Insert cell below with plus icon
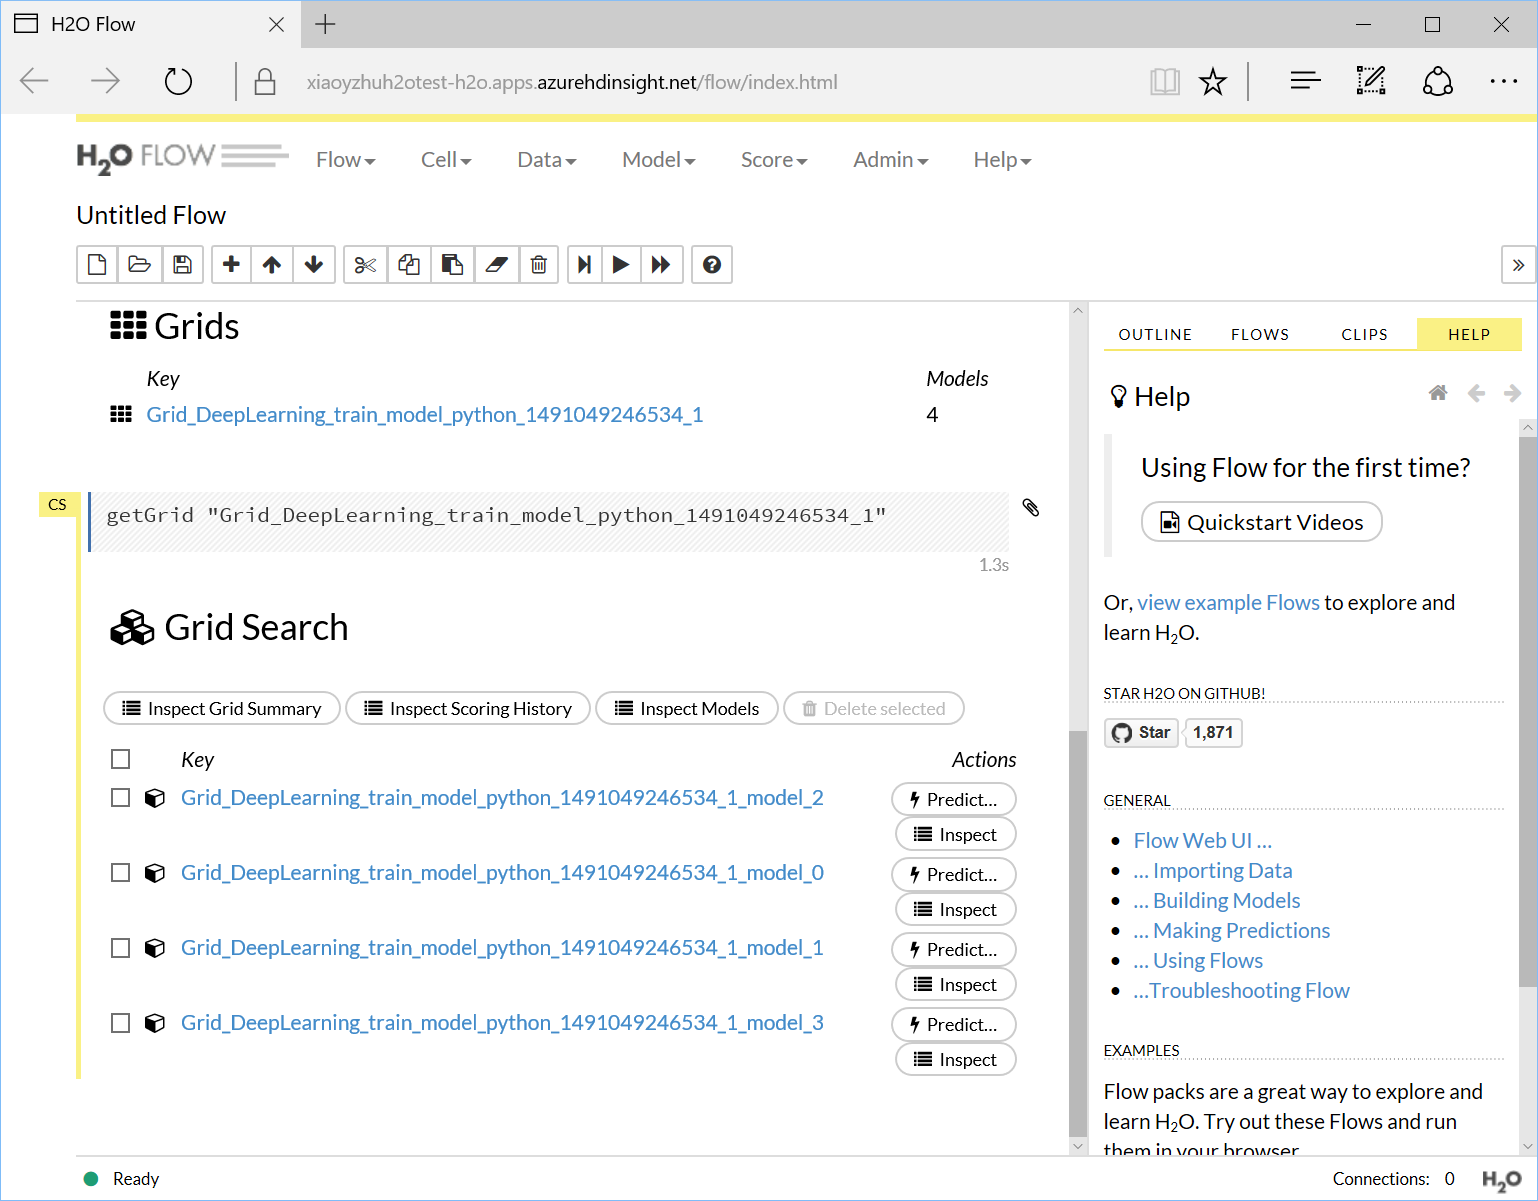The height and width of the screenshot is (1201, 1538). click(231, 265)
